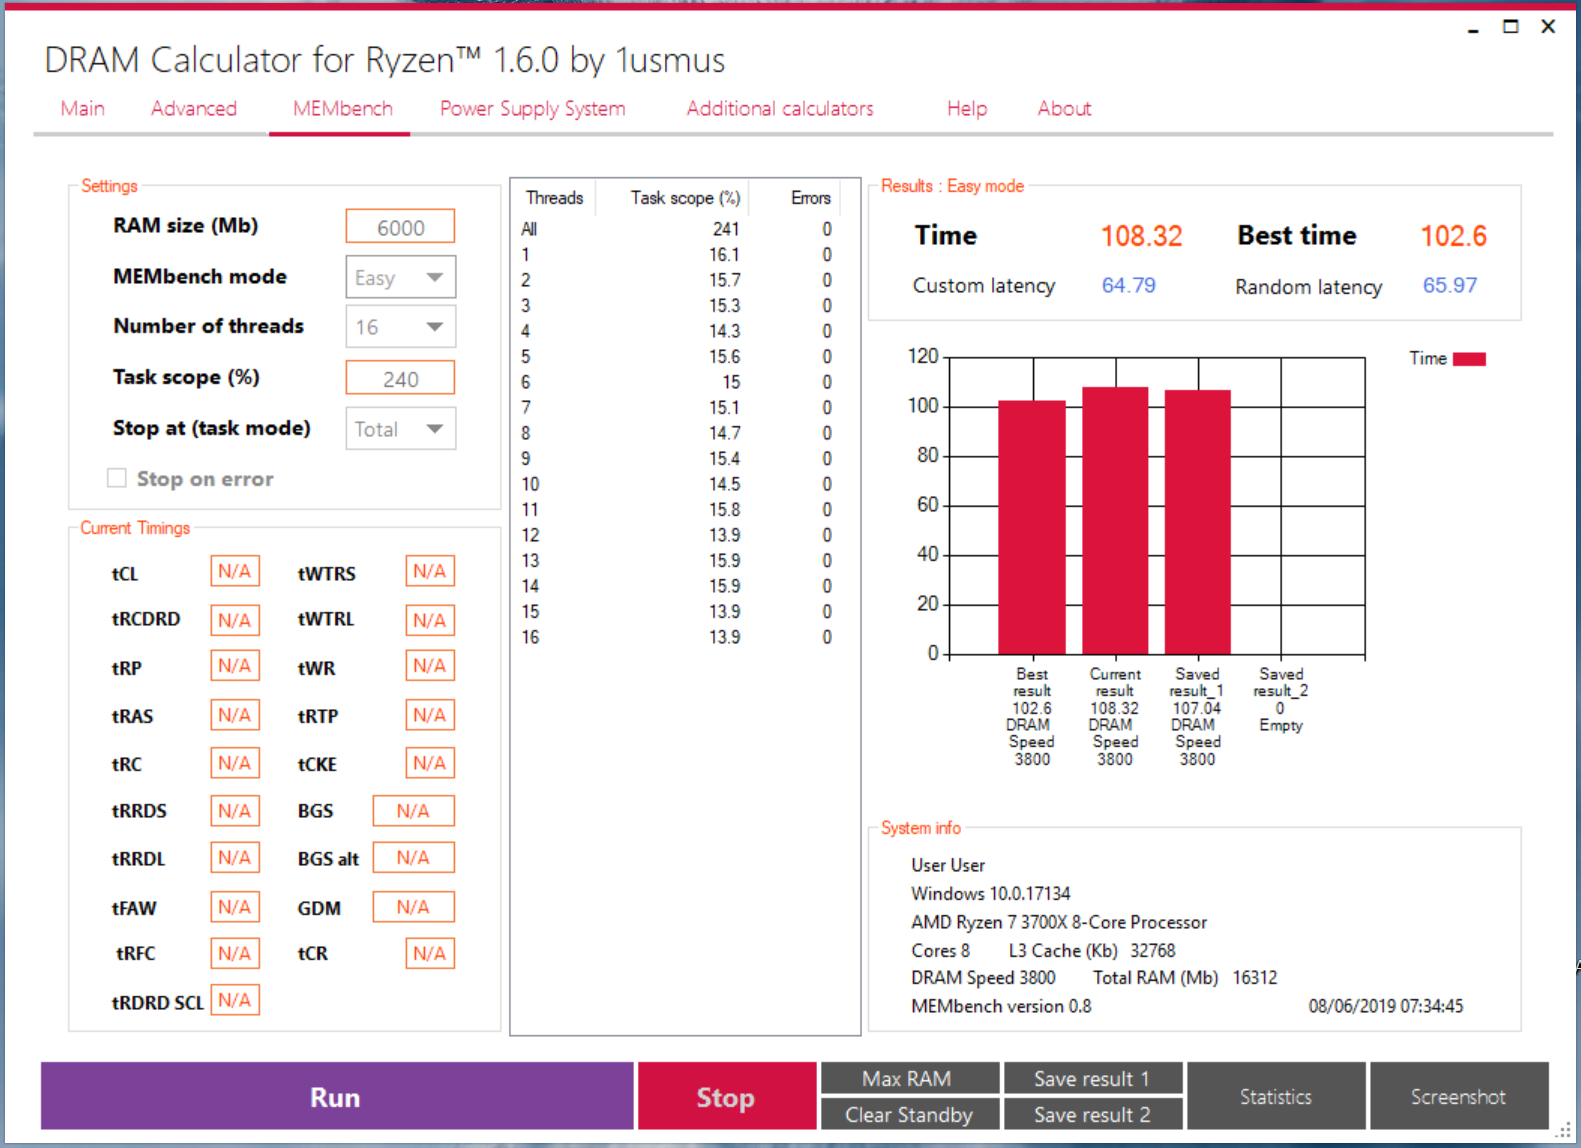
Task: Click the Threads column header
Action: pos(555,198)
